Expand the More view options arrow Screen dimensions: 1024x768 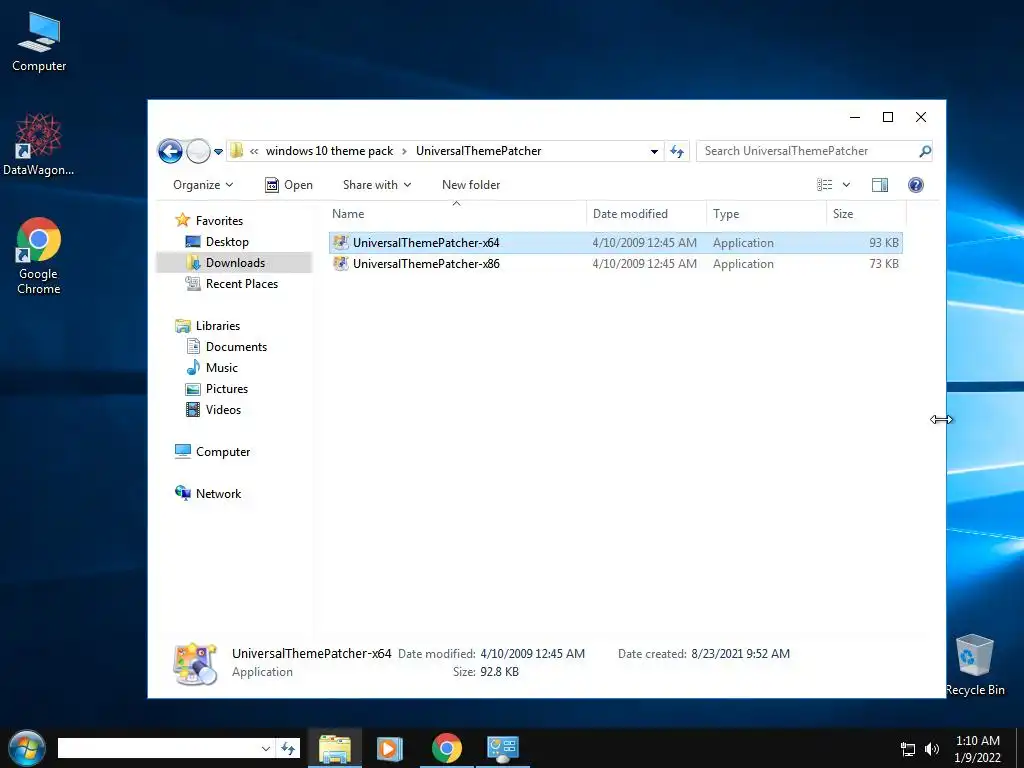click(846, 185)
